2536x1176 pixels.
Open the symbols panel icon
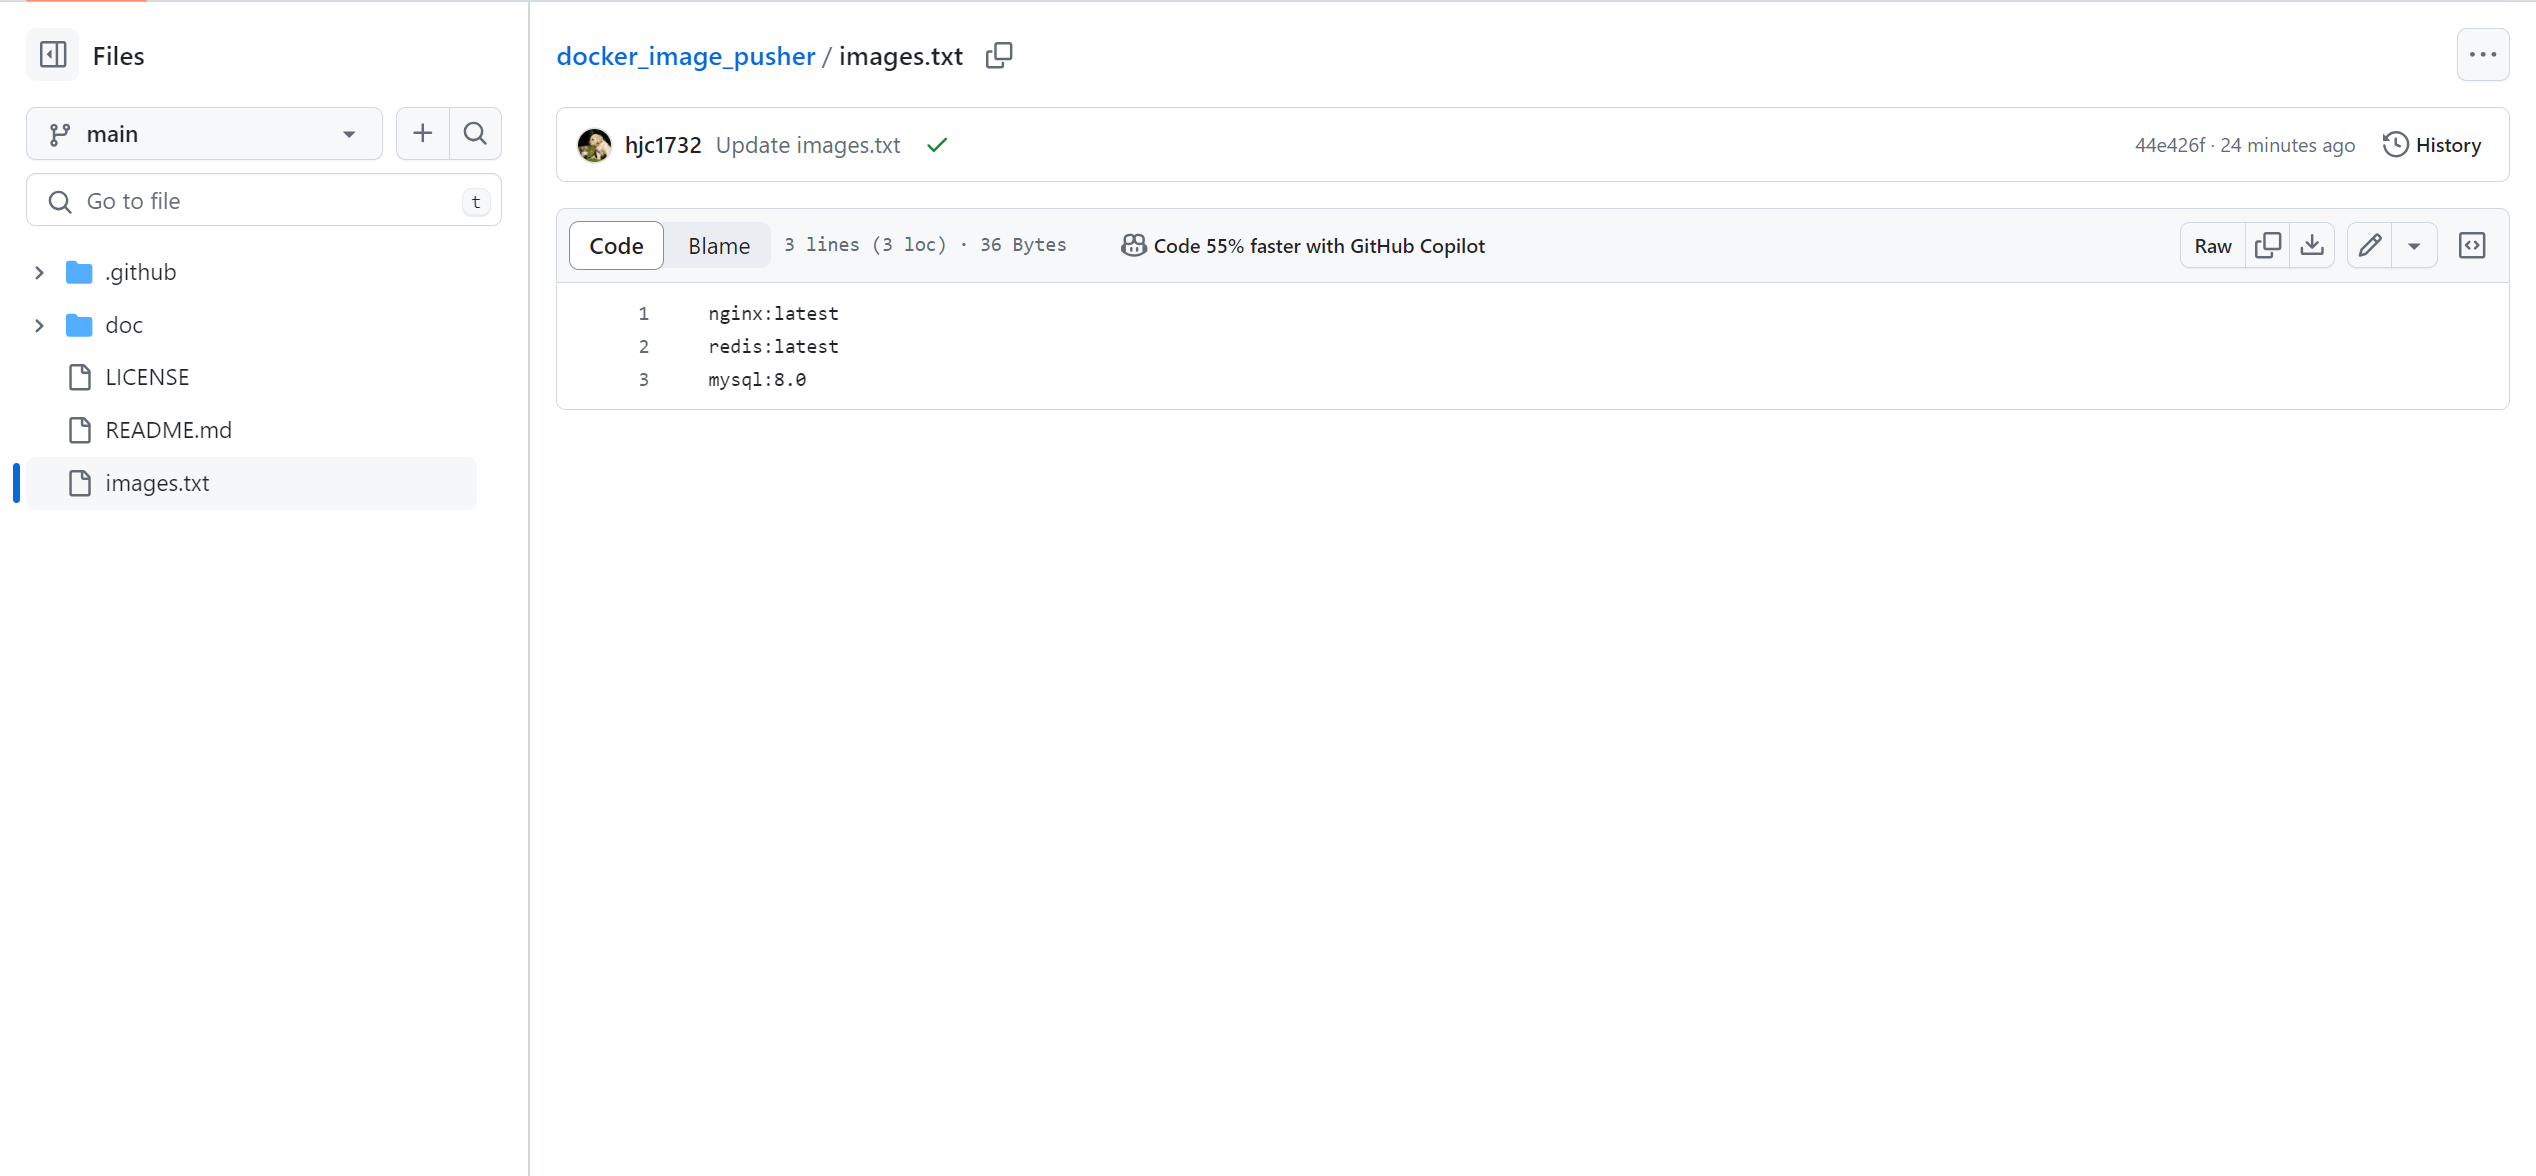point(2471,245)
